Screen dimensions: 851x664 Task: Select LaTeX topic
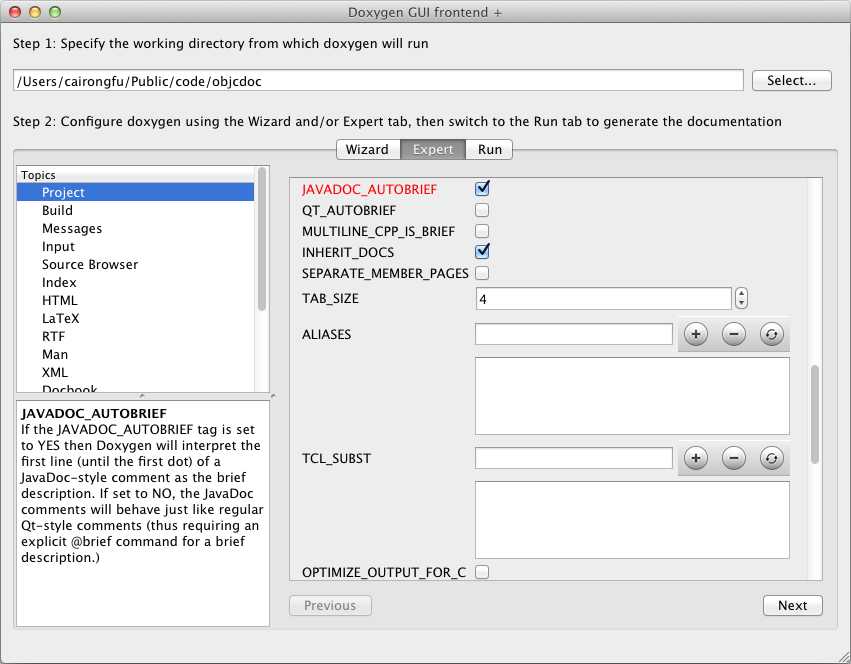[x=135, y=318]
